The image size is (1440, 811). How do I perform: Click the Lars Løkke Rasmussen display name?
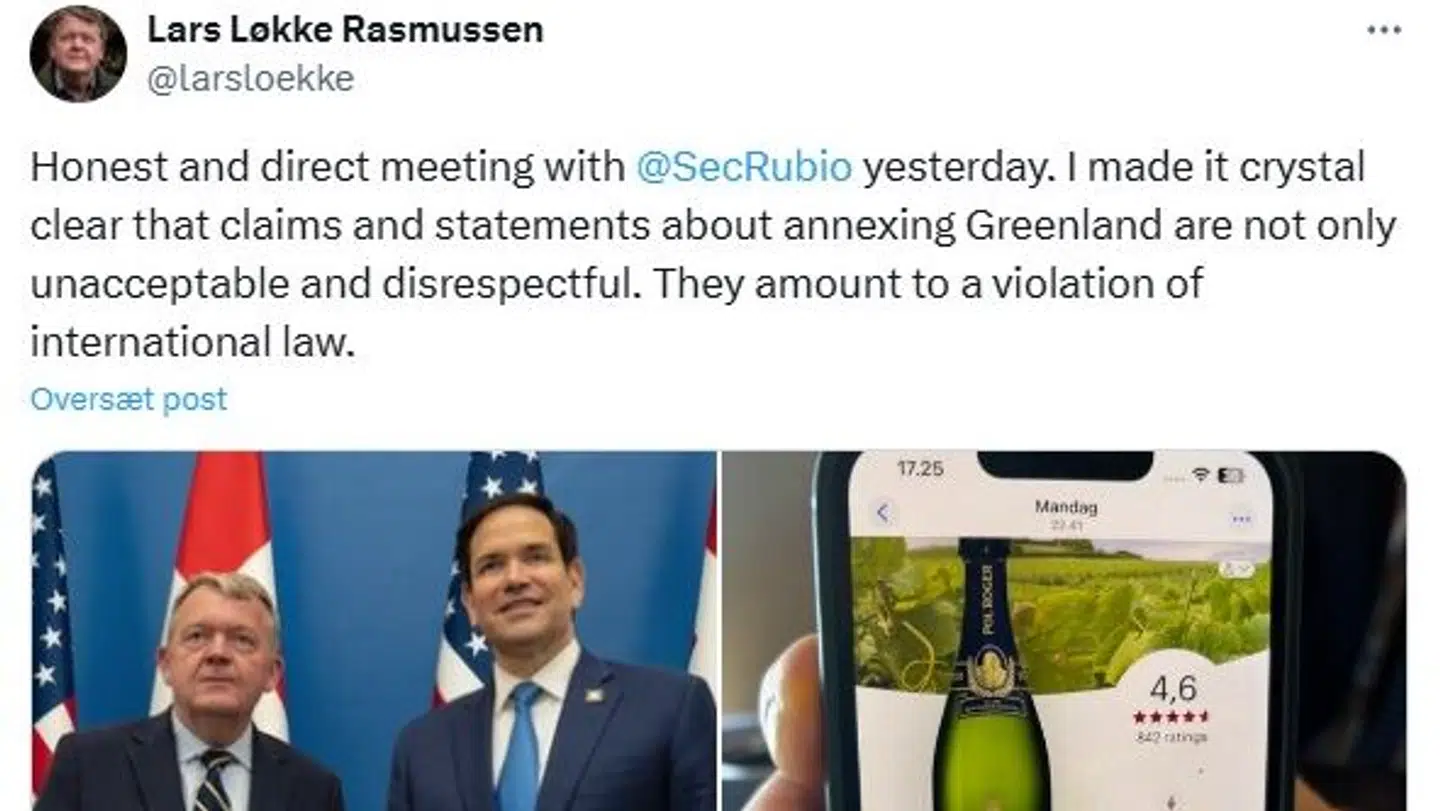[345, 30]
